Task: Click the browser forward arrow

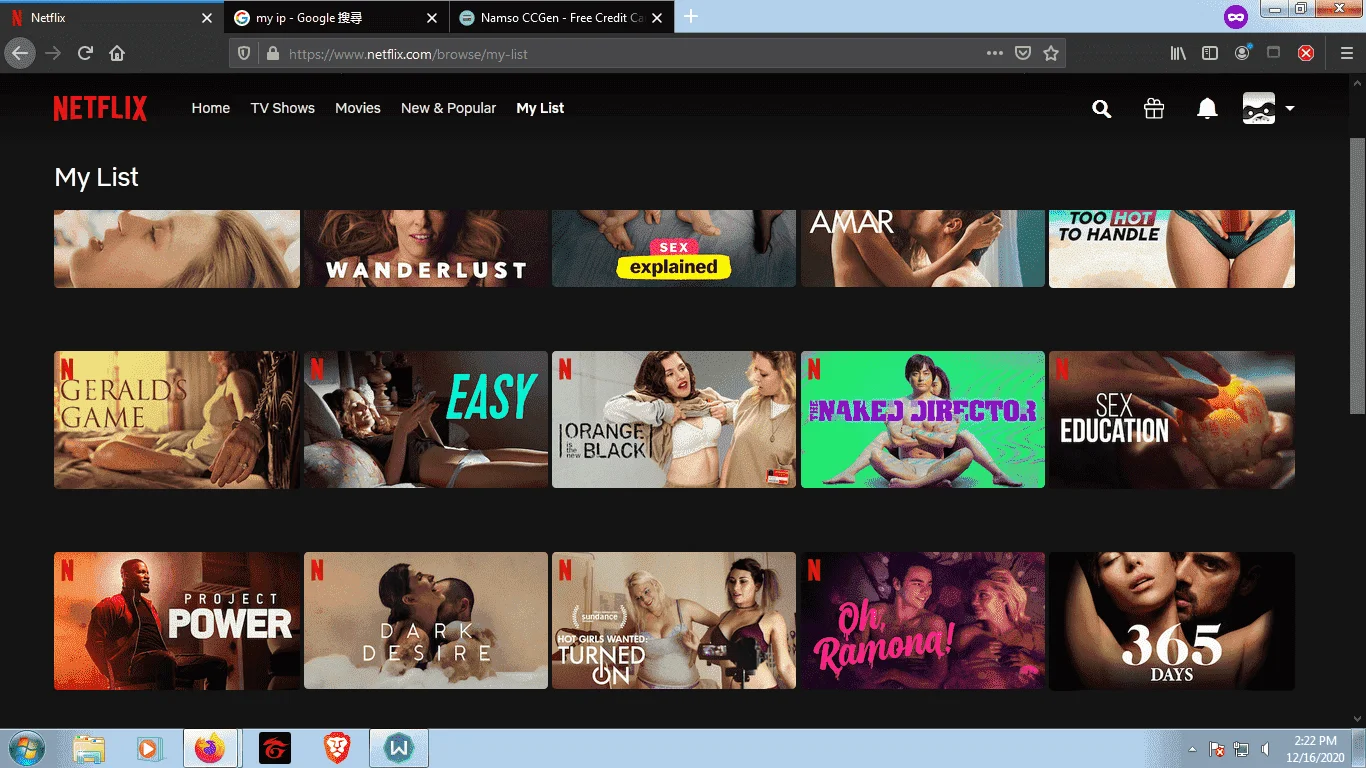Action: tap(53, 54)
